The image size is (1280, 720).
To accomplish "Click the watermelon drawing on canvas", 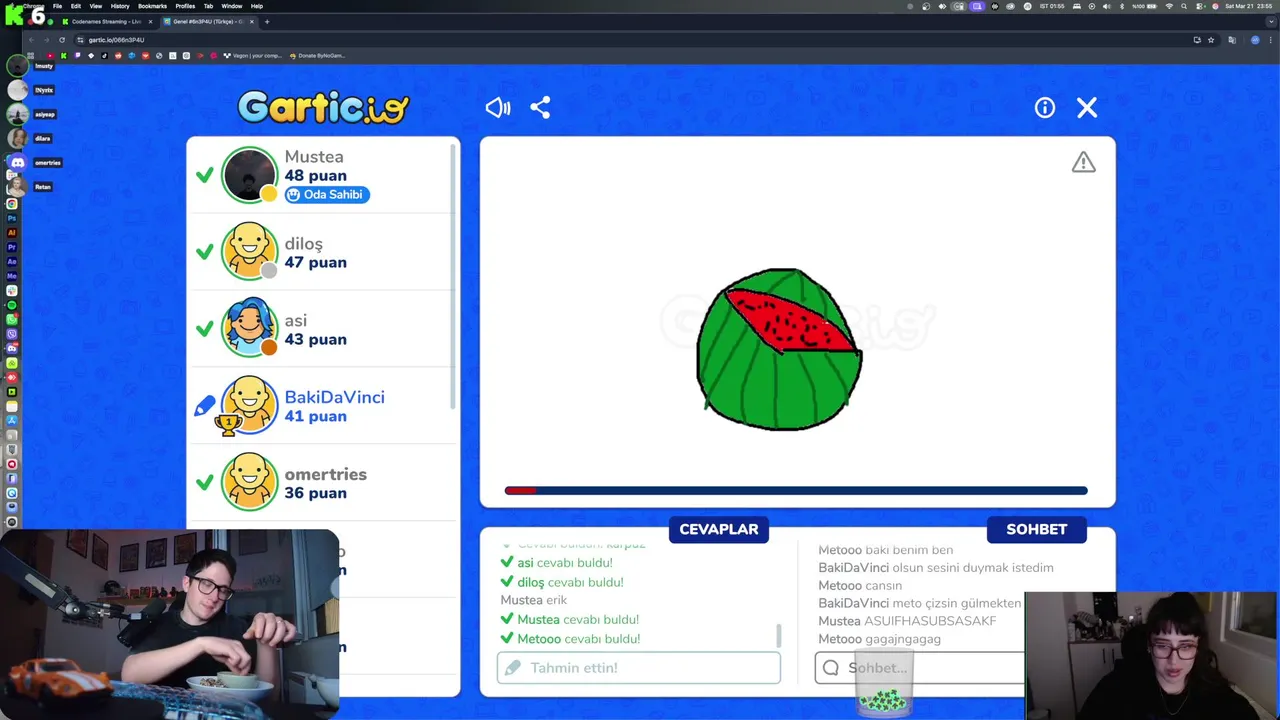I will coord(779,349).
